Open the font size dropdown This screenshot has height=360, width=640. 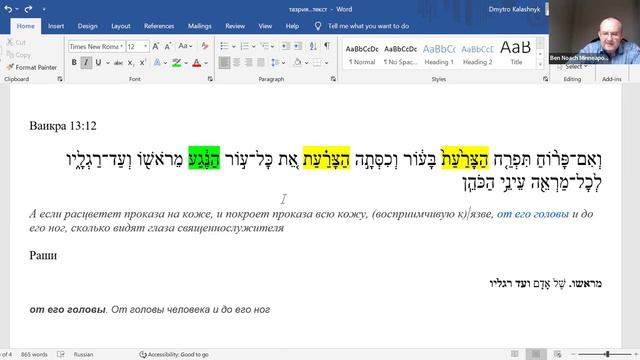tap(145, 46)
